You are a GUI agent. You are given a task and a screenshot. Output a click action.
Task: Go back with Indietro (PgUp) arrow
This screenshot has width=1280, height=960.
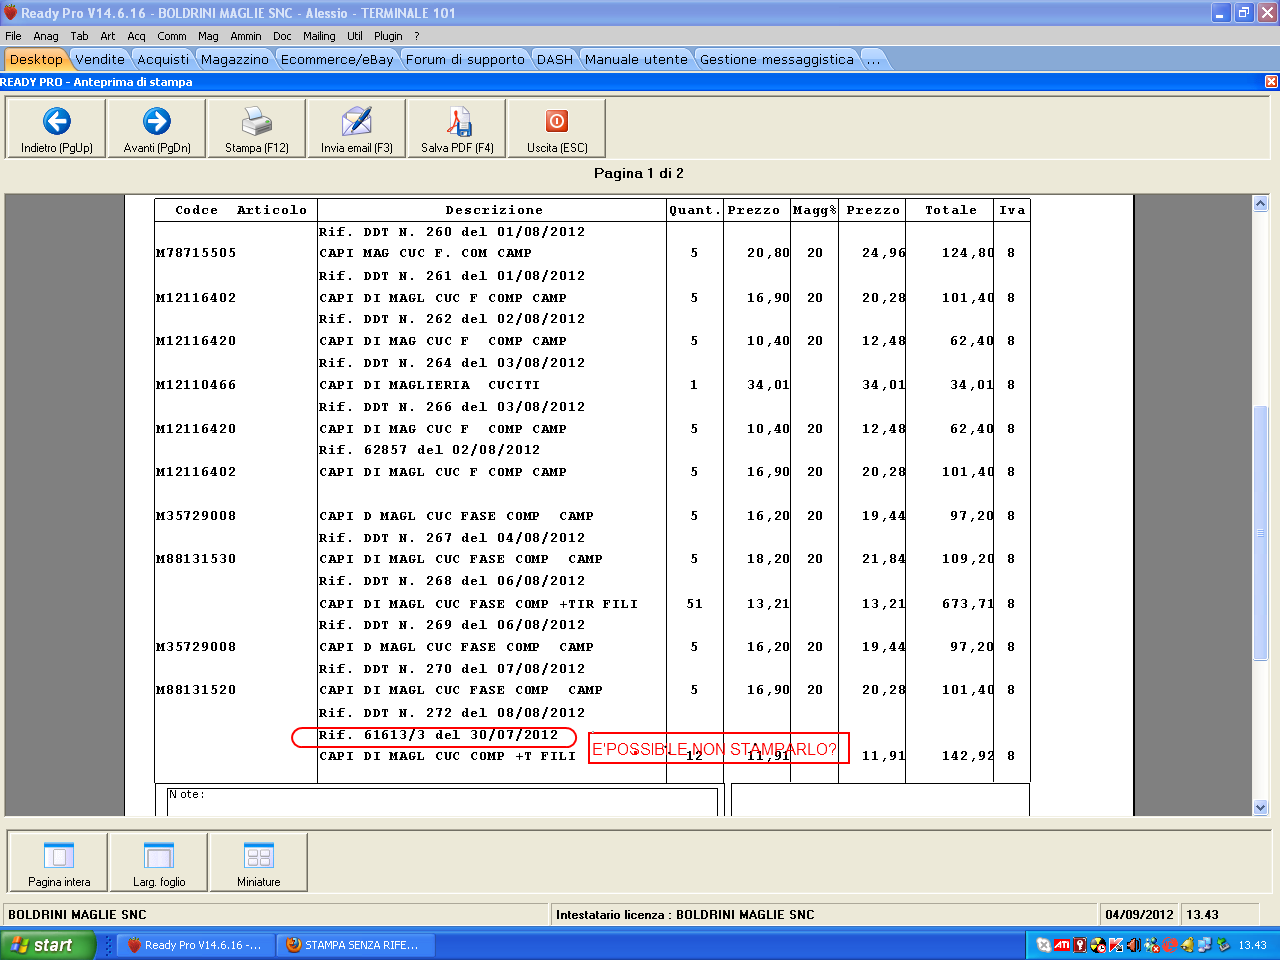point(57,128)
